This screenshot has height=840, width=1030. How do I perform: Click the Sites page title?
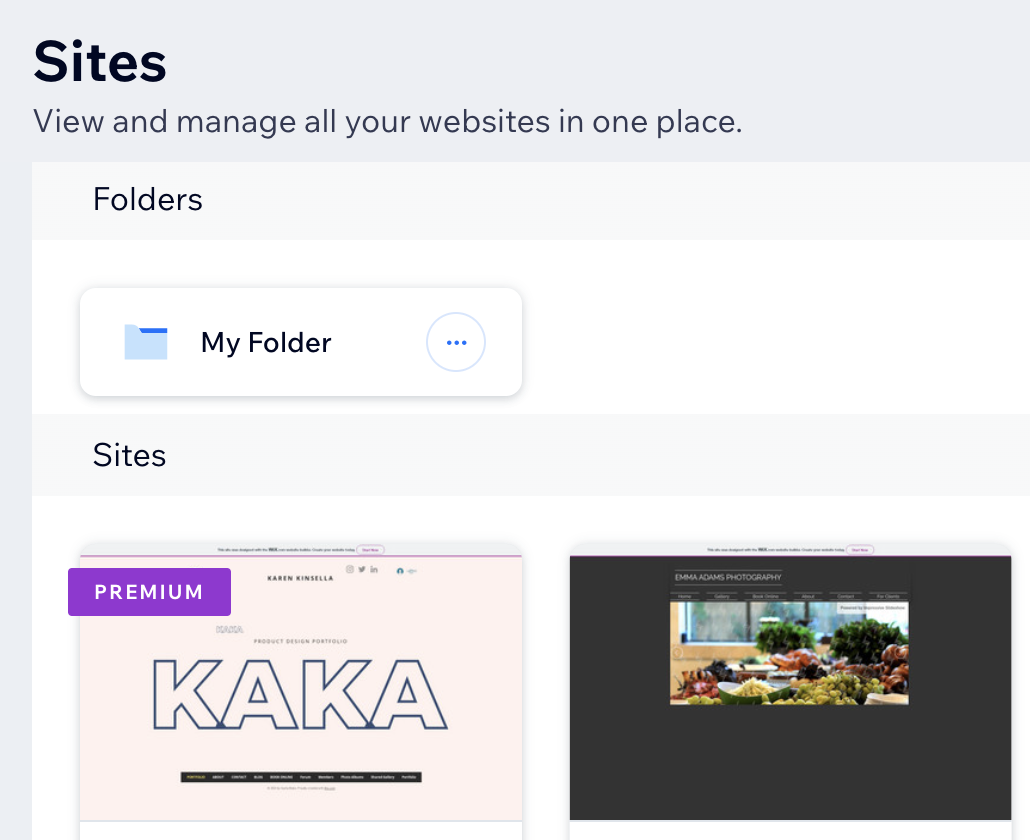100,62
